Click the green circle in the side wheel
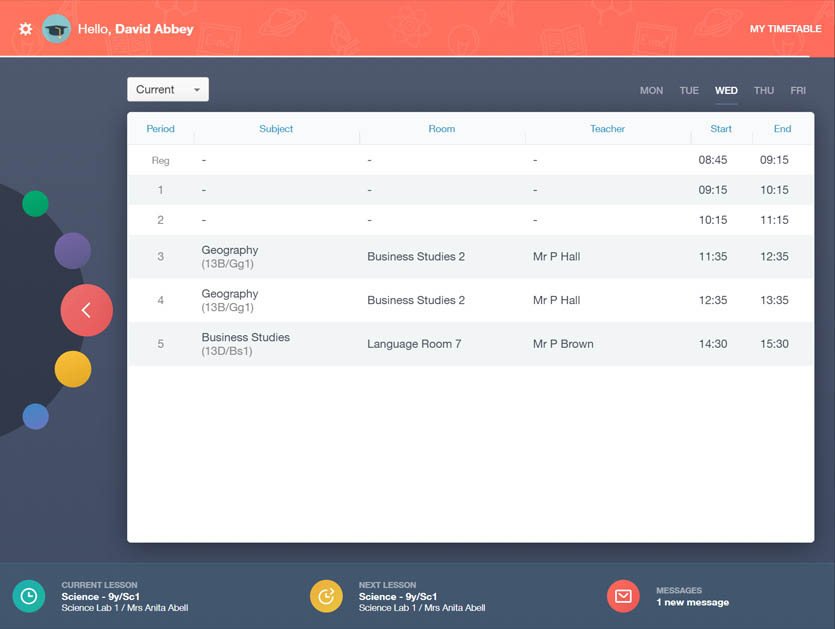 click(35, 203)
